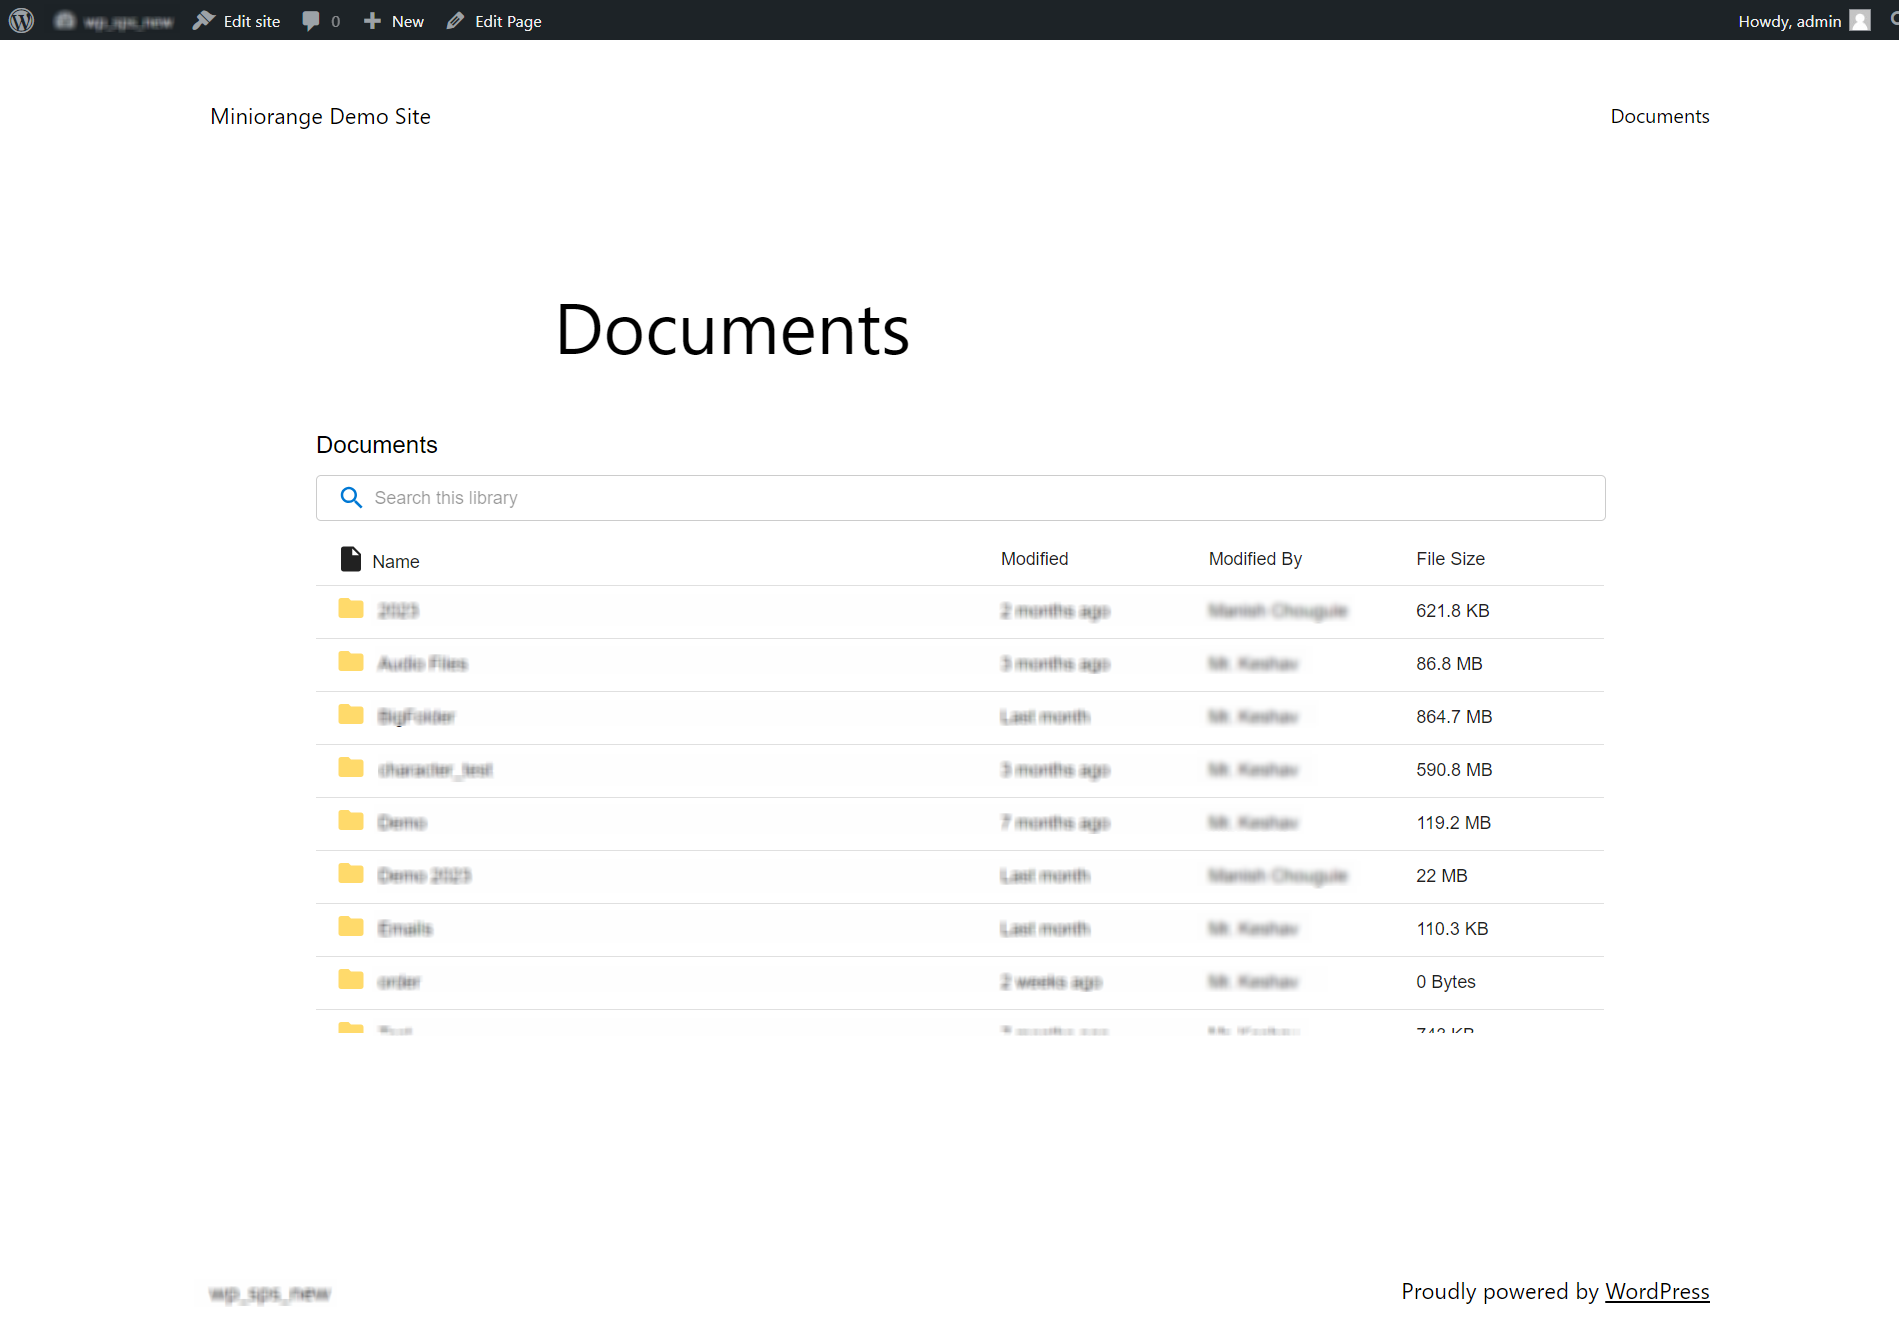The height and width of the screenshot is (1329, 1899).
Task: Click the large Documents page title
Action: (x=732, y=330)
